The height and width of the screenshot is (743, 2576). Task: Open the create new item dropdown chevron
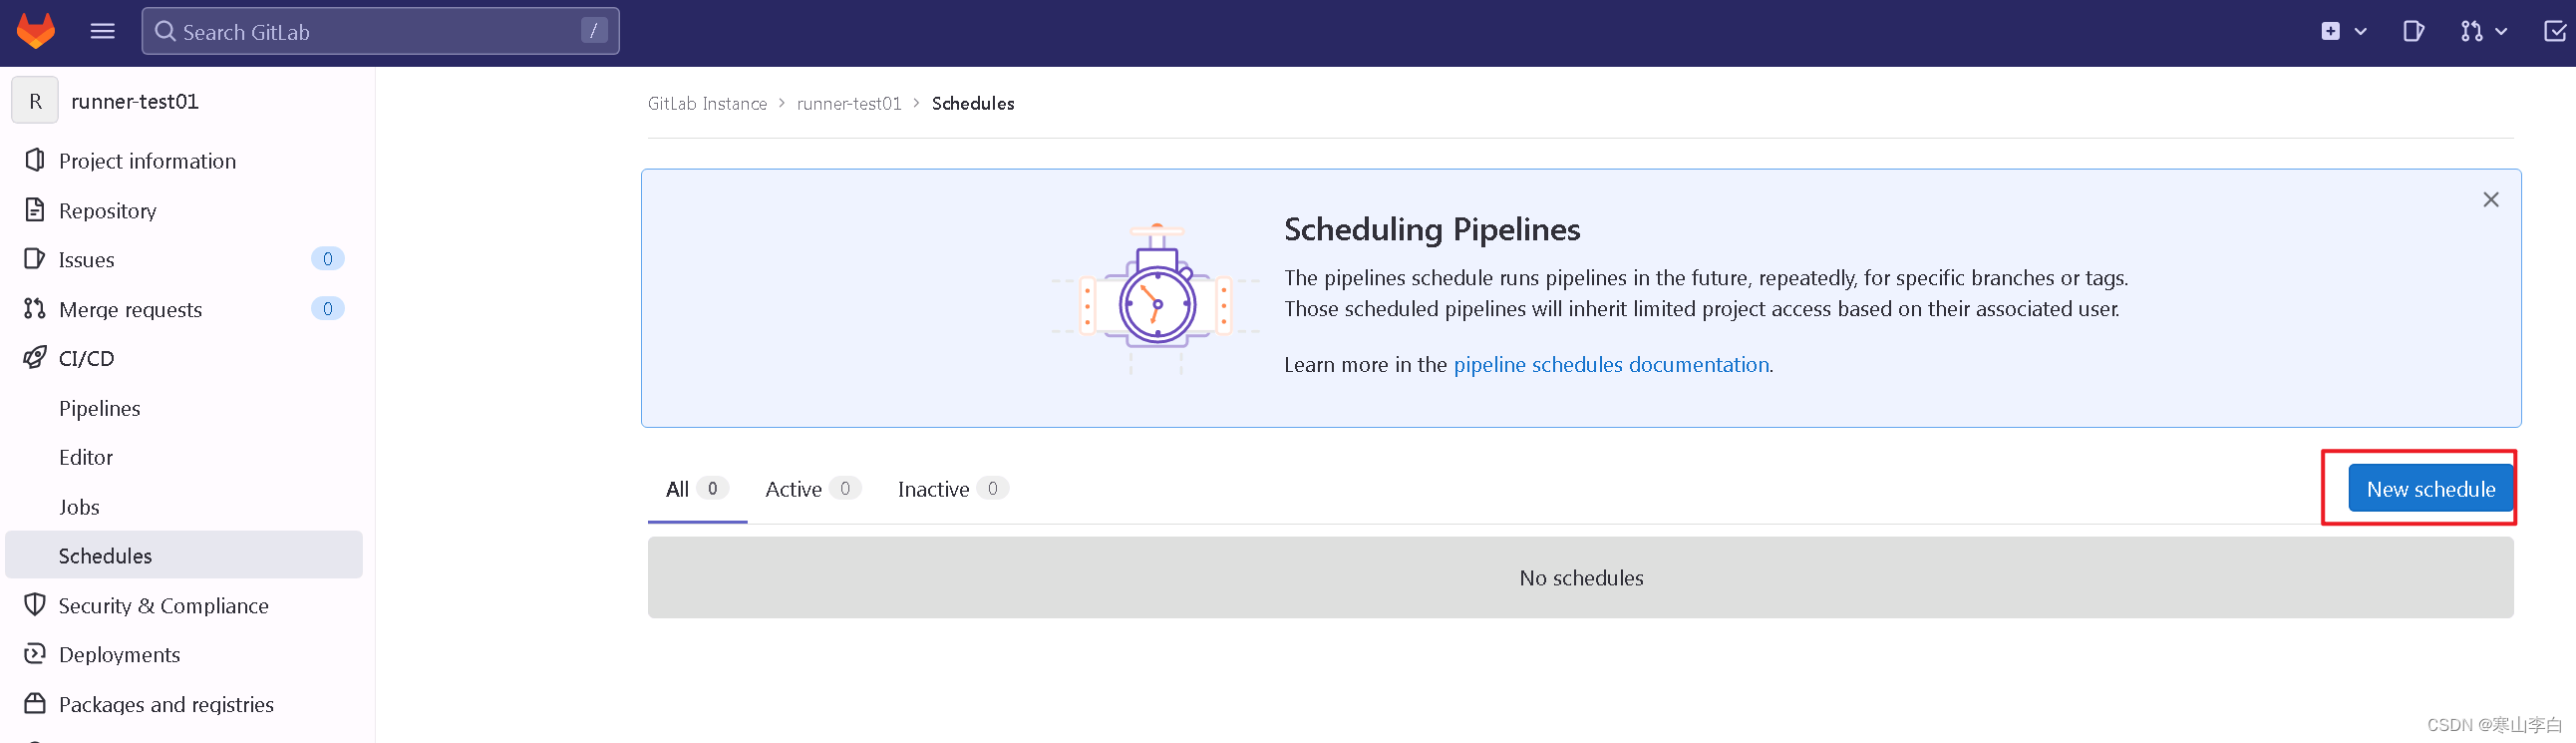coord(2361,31)
